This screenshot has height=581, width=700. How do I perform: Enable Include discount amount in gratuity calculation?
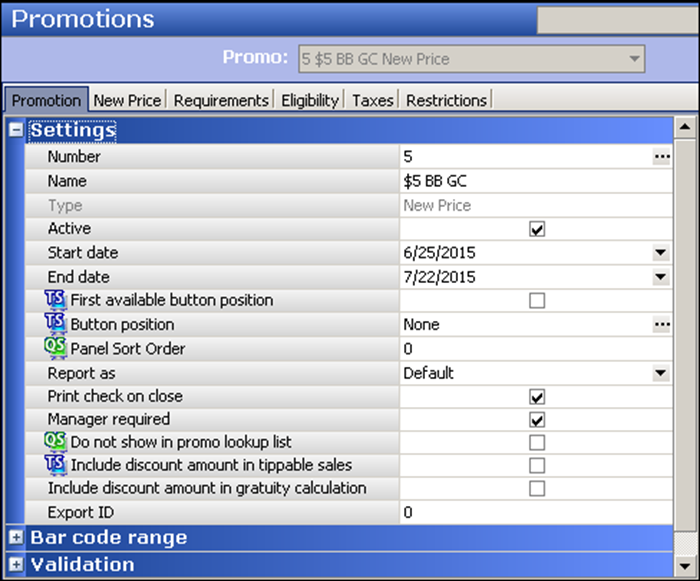(537, 489)
